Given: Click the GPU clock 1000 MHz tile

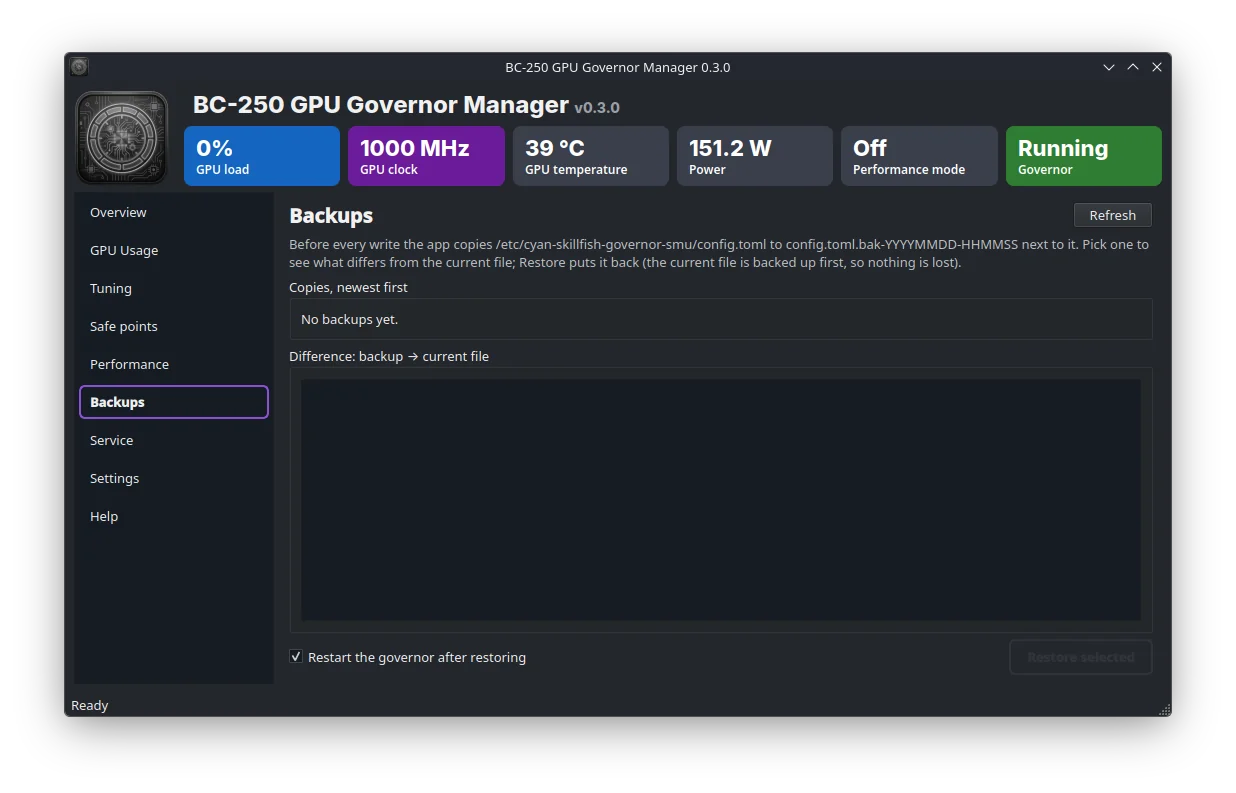Looking at the screenshot, I should tap(426, 156).
